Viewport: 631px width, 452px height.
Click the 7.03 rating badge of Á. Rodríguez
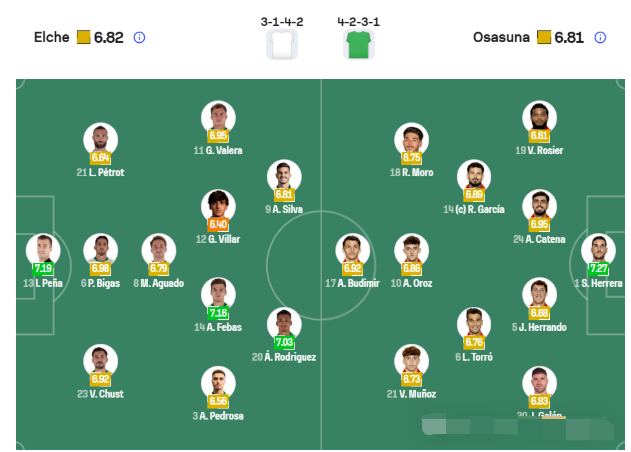point(284,342)
